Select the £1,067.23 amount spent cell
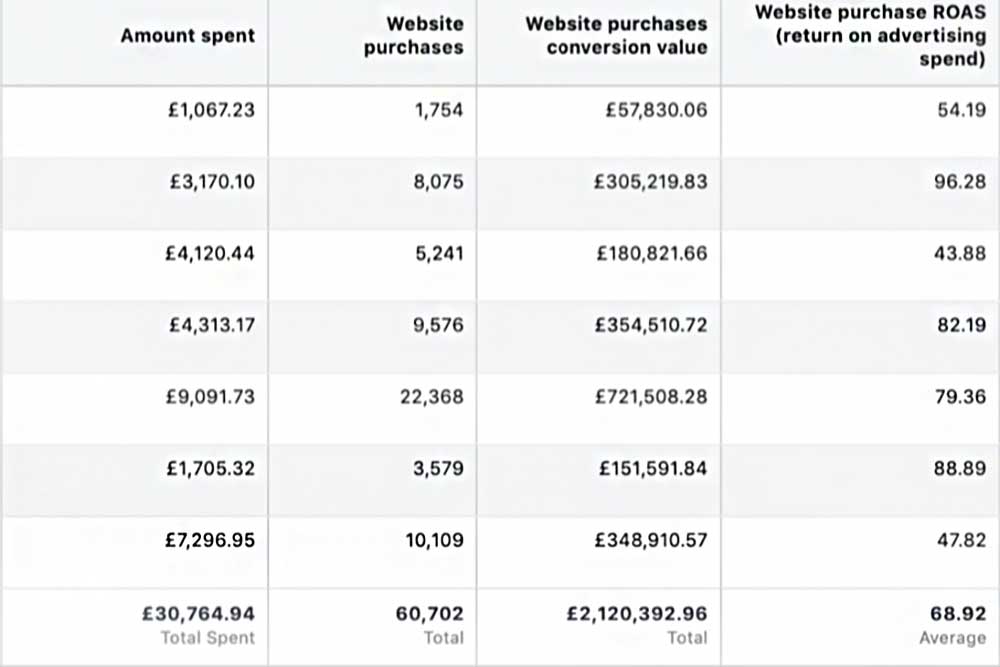This screenshot has height=667, width=1000. pos(211,110)
